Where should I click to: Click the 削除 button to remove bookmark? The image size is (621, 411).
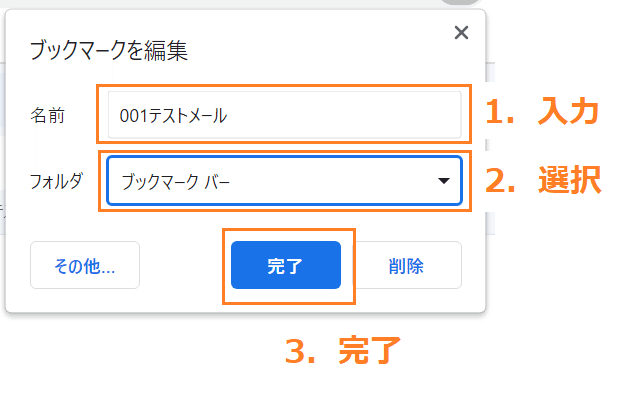[406, 265]
